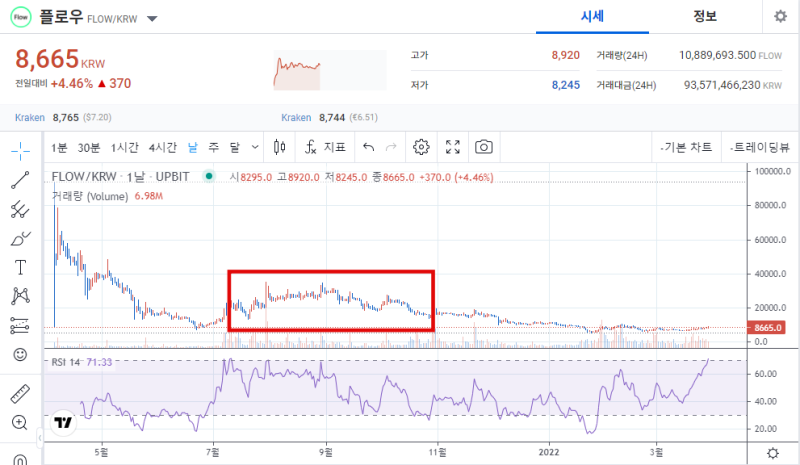Switch to the 시세 tab
The image size is (800, 465).
coord(592,17)
